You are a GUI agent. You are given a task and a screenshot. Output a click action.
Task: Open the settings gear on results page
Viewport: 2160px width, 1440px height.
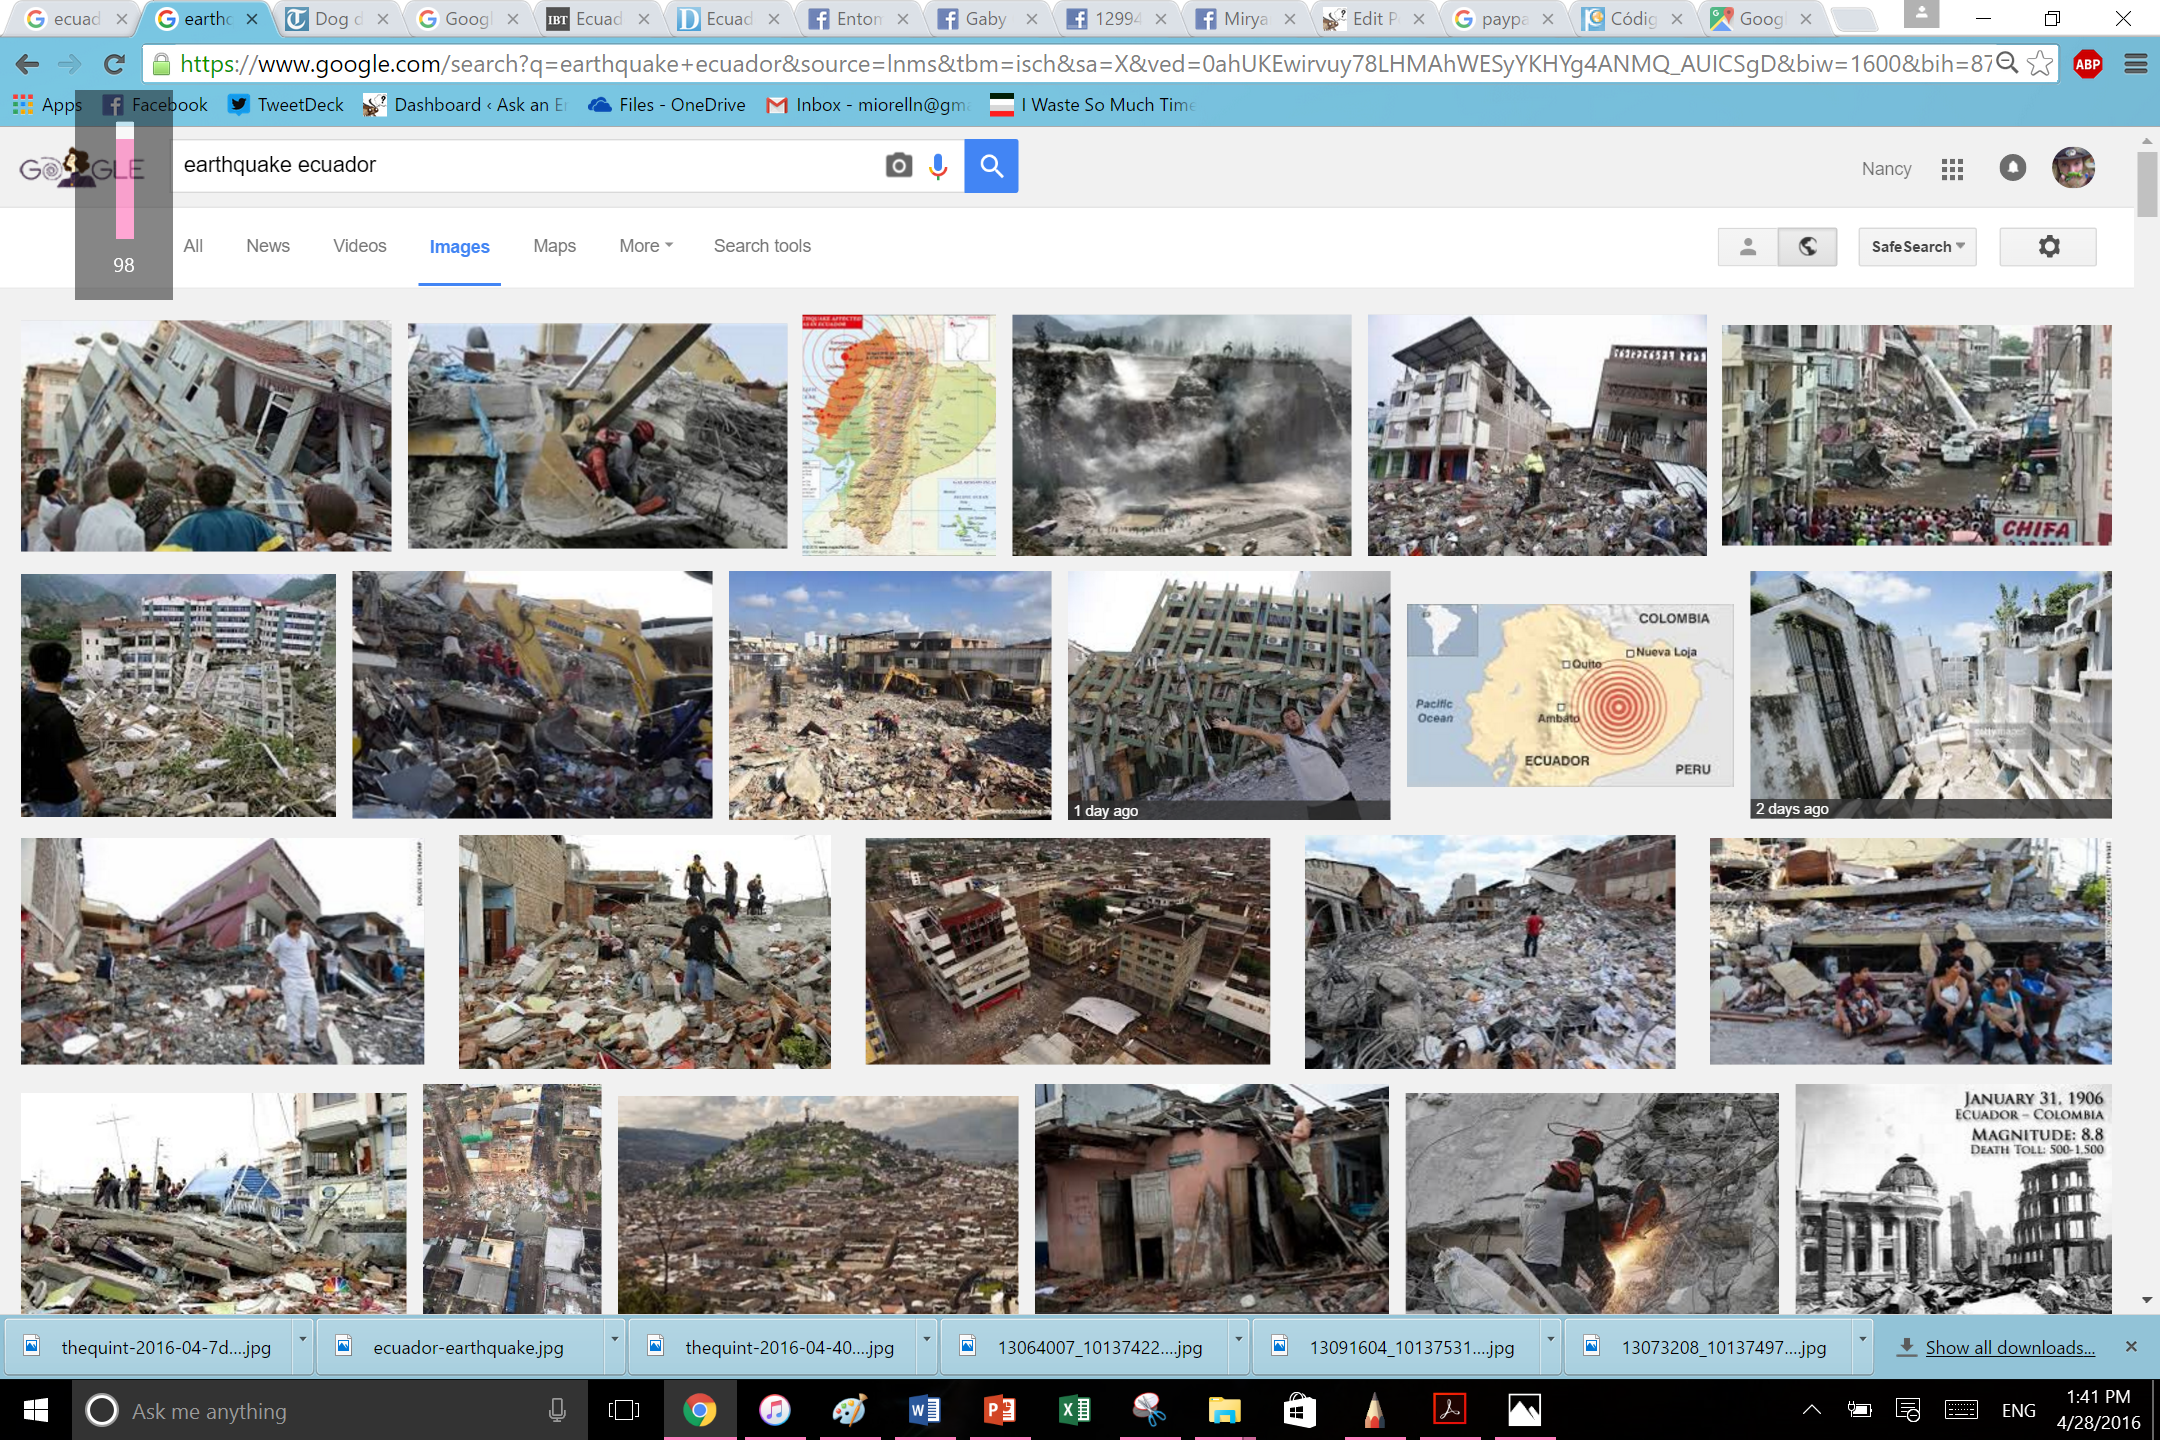coord(2048,247)
